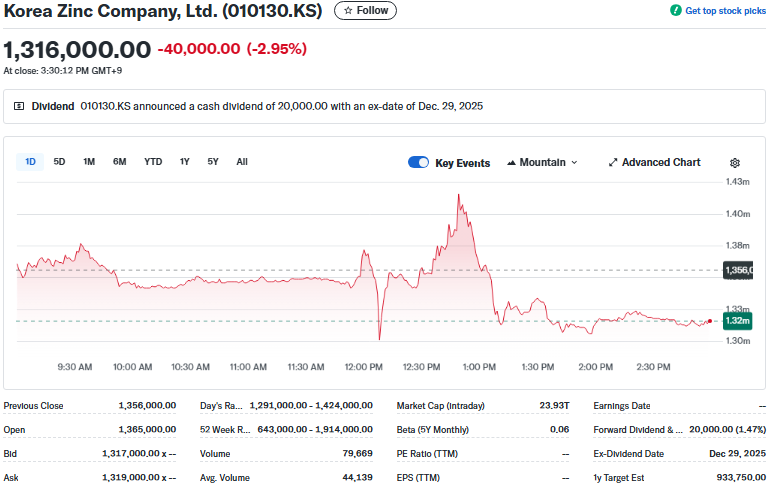The height and width of the screenshot is (489, 773).
Task: Click the star icon in Follow button
Action: point(348,10)
